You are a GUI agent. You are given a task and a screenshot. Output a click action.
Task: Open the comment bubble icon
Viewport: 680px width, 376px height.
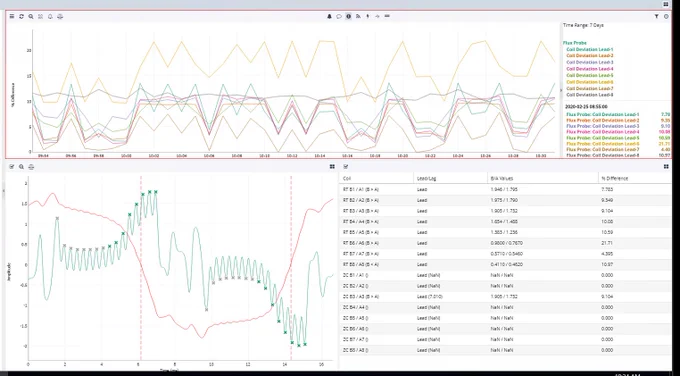click(339, 16)
